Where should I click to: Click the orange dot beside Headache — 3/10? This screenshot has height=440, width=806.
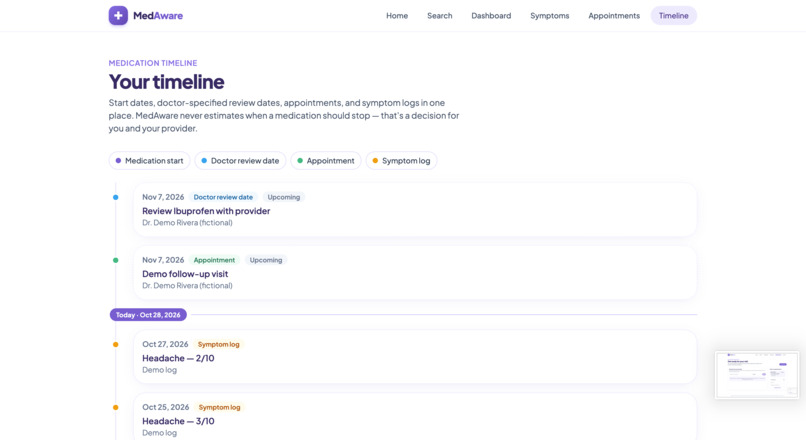[x=116, y=408]
